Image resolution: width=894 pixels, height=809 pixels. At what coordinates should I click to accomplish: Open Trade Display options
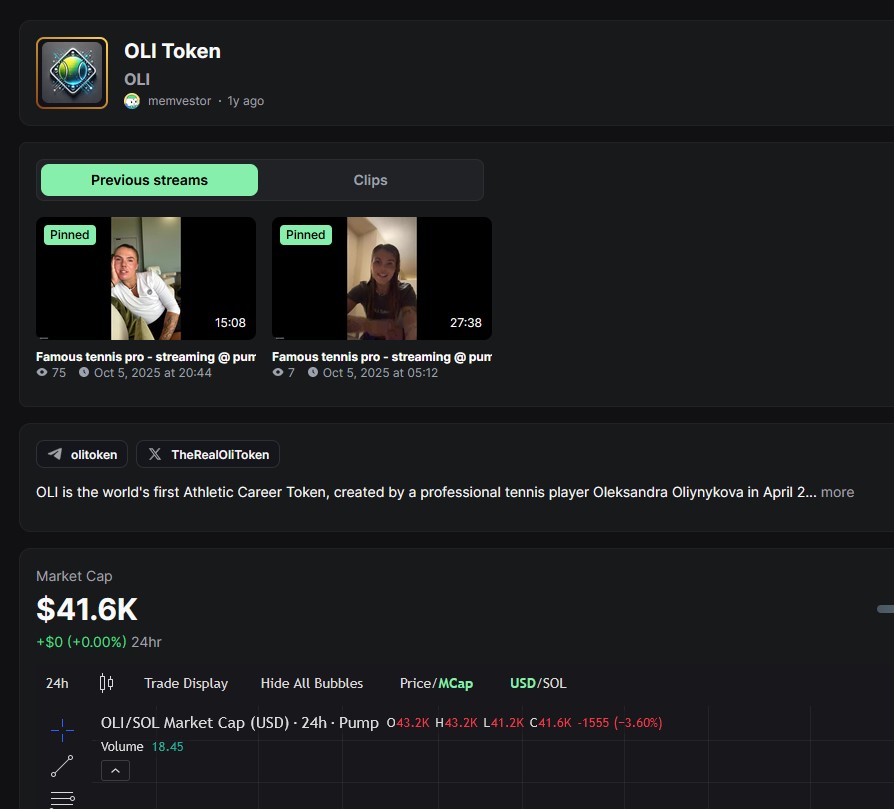[186, 683]
